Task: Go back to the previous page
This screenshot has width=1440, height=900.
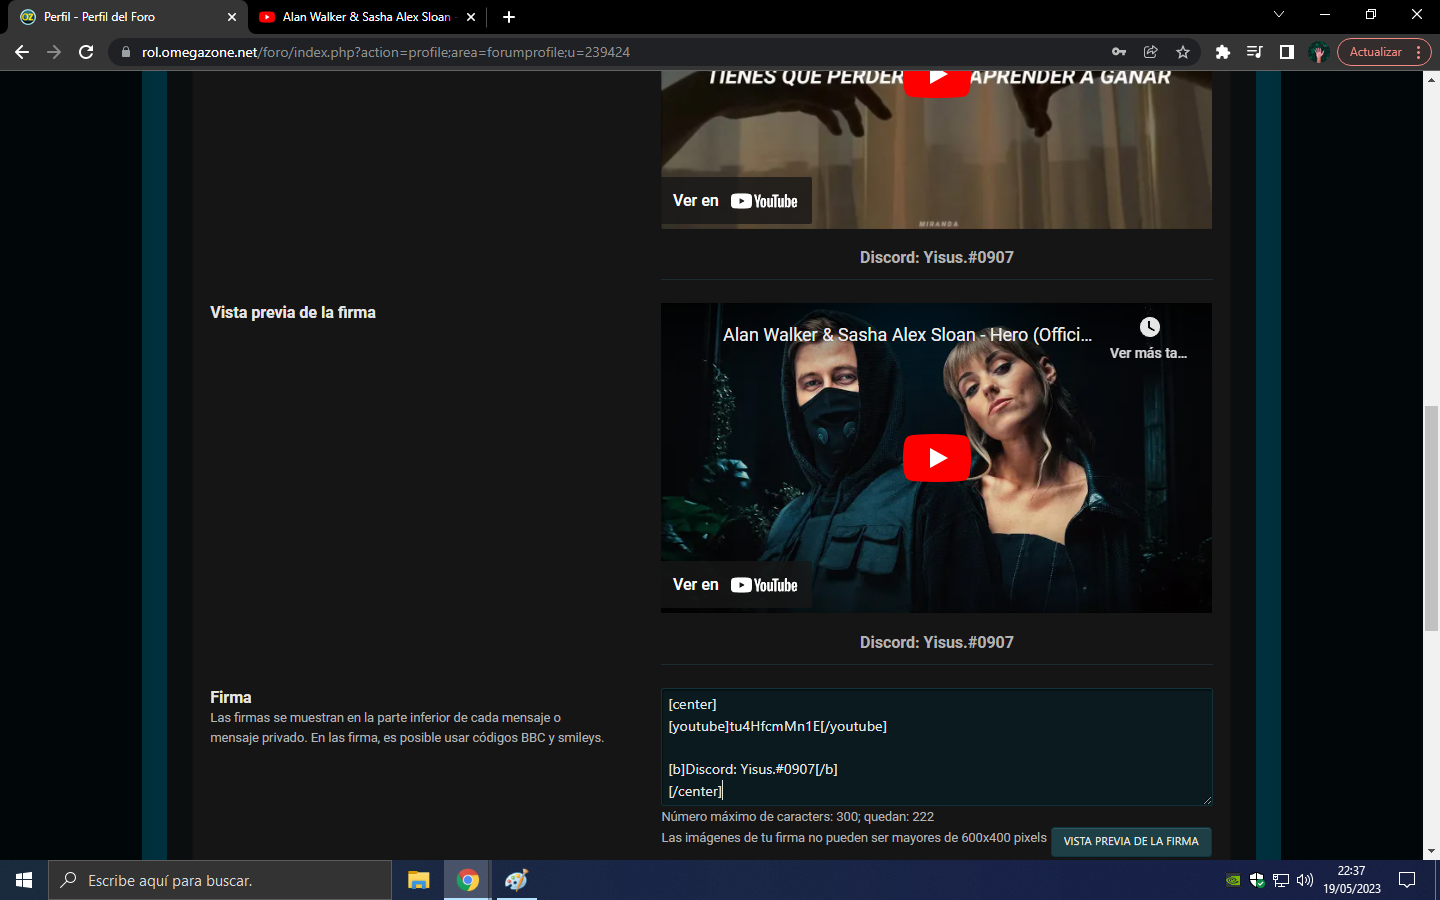Action: click(x=22, y=52)
